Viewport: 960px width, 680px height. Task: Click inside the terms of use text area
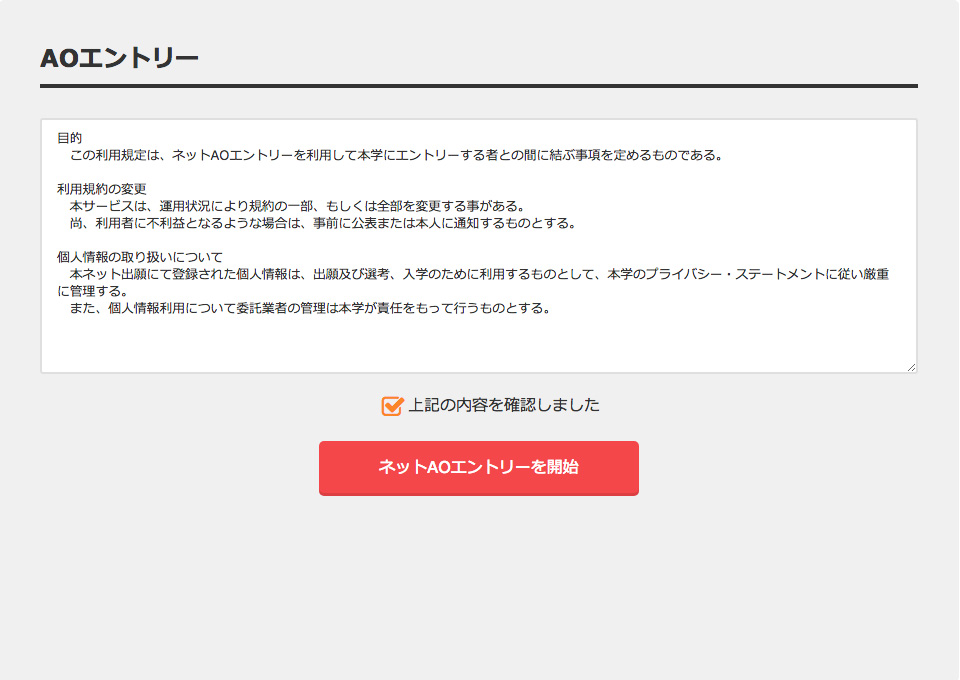pyautogui.click(x=479, y=246)
